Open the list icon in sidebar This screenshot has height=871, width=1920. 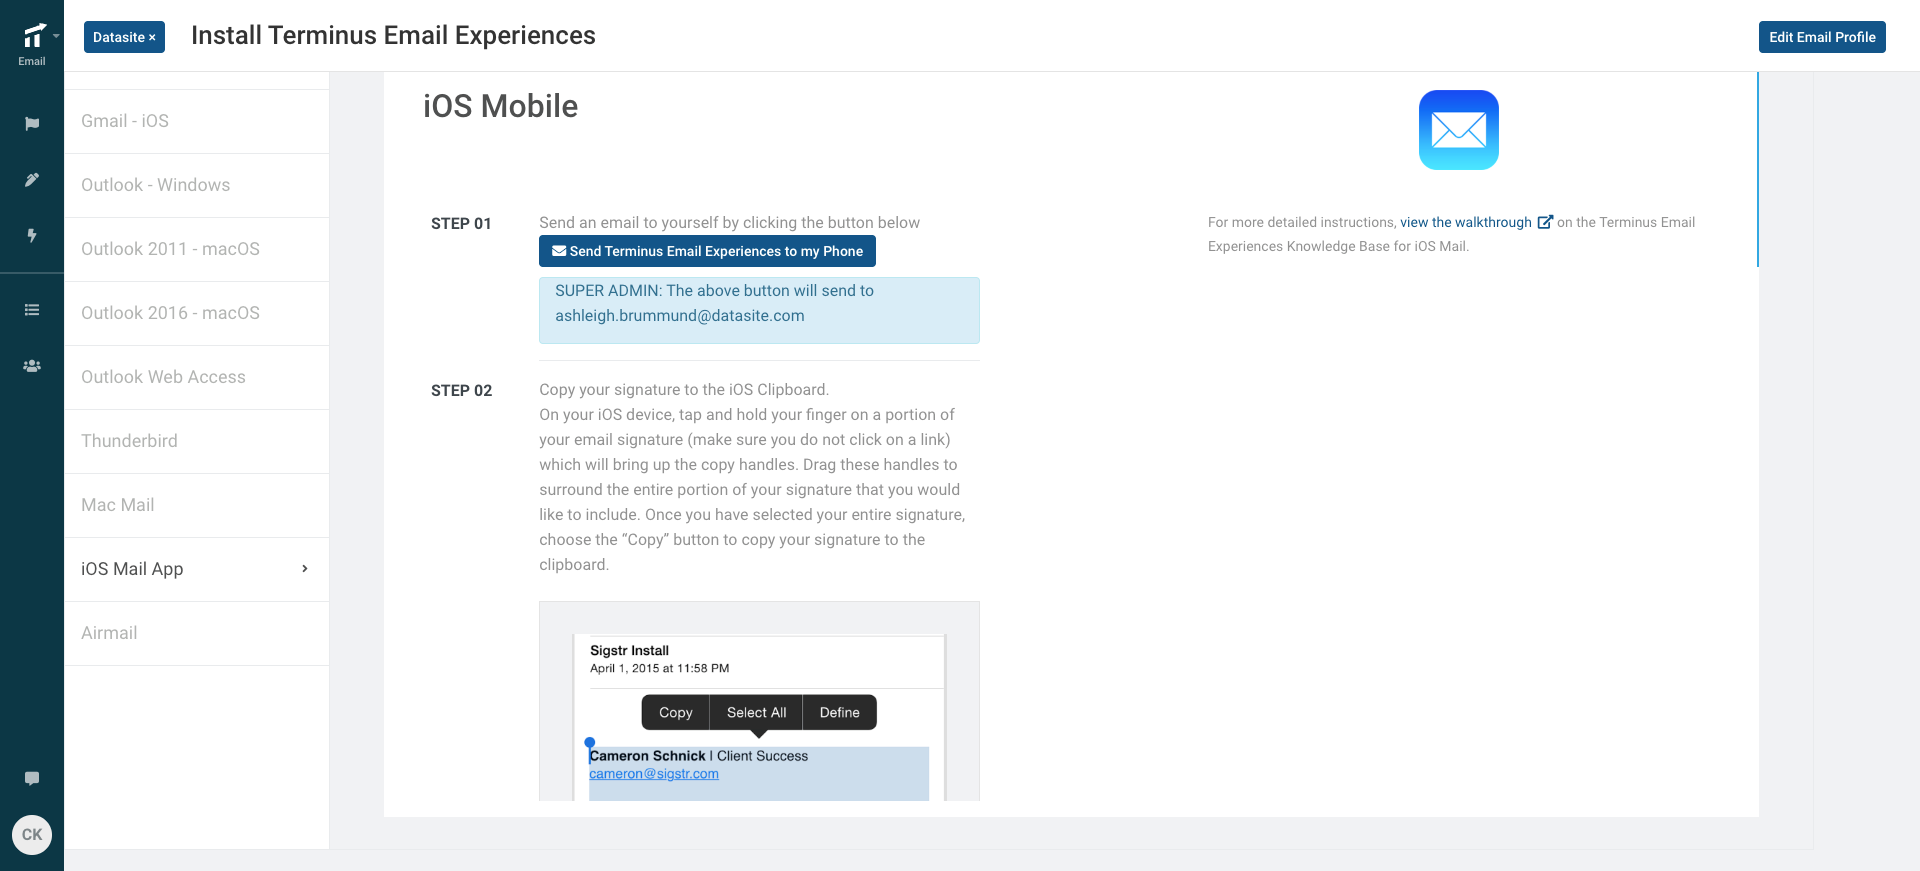32,310
